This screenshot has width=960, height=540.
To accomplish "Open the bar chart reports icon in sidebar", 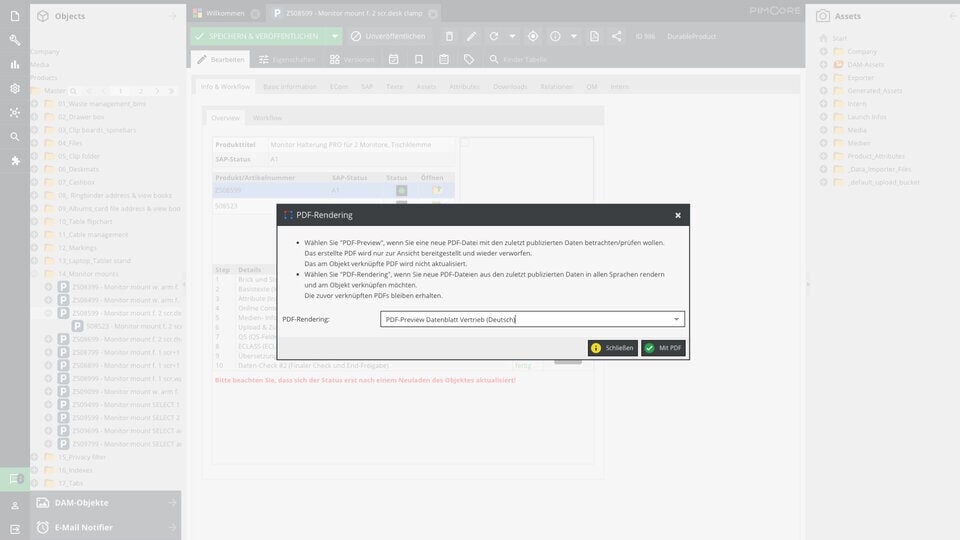I will coord(15,64).
